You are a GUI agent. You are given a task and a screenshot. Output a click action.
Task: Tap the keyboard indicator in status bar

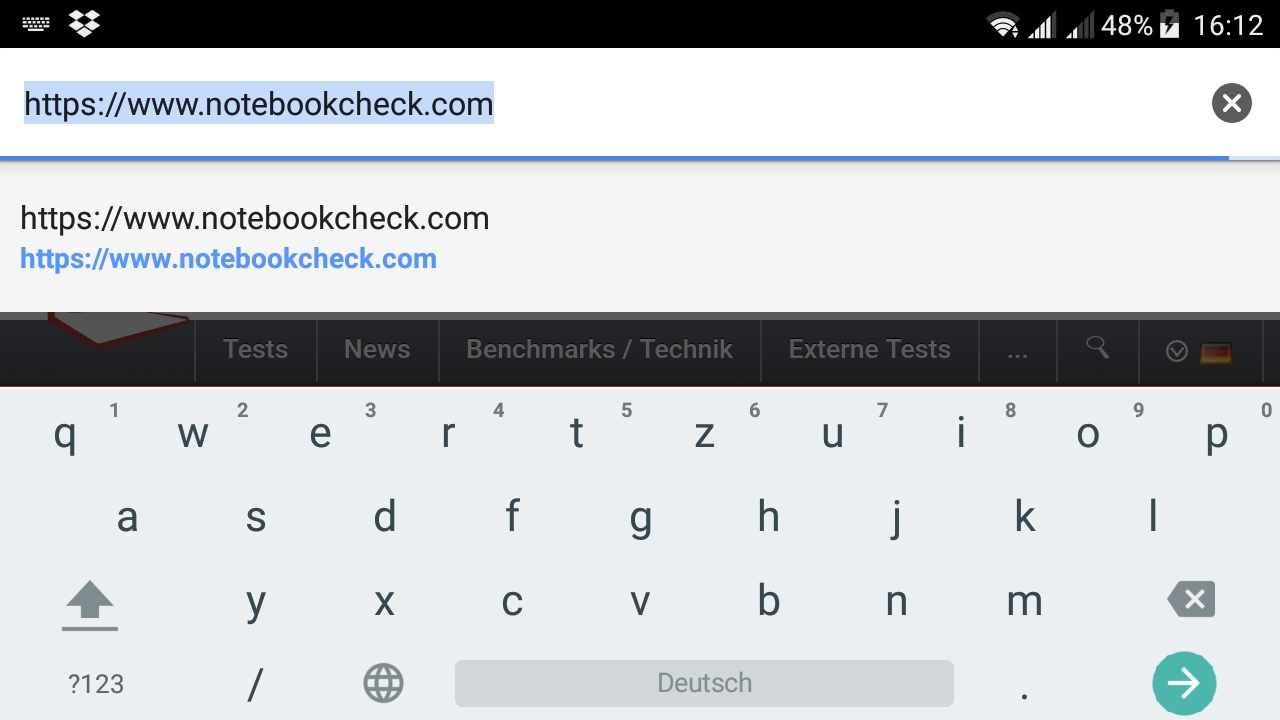(36, 23)
